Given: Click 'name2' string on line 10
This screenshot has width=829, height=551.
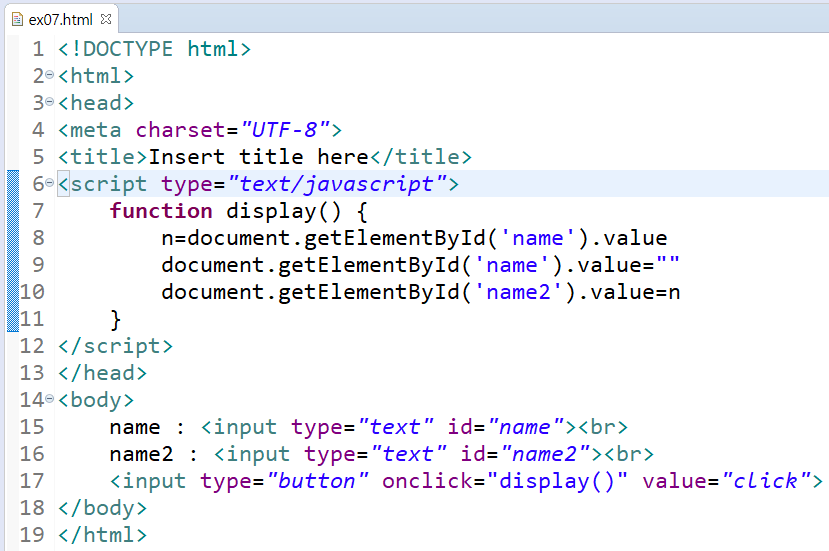Looking at the screenshot, I should [518, 292].
